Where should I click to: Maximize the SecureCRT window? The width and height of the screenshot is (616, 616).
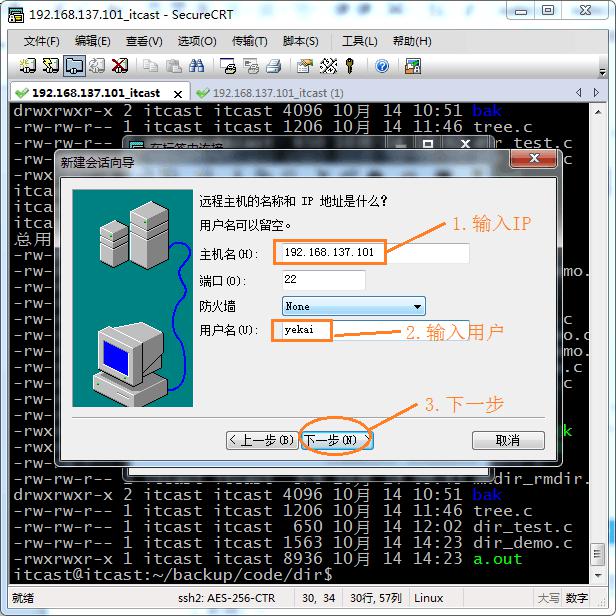(548, 11)
